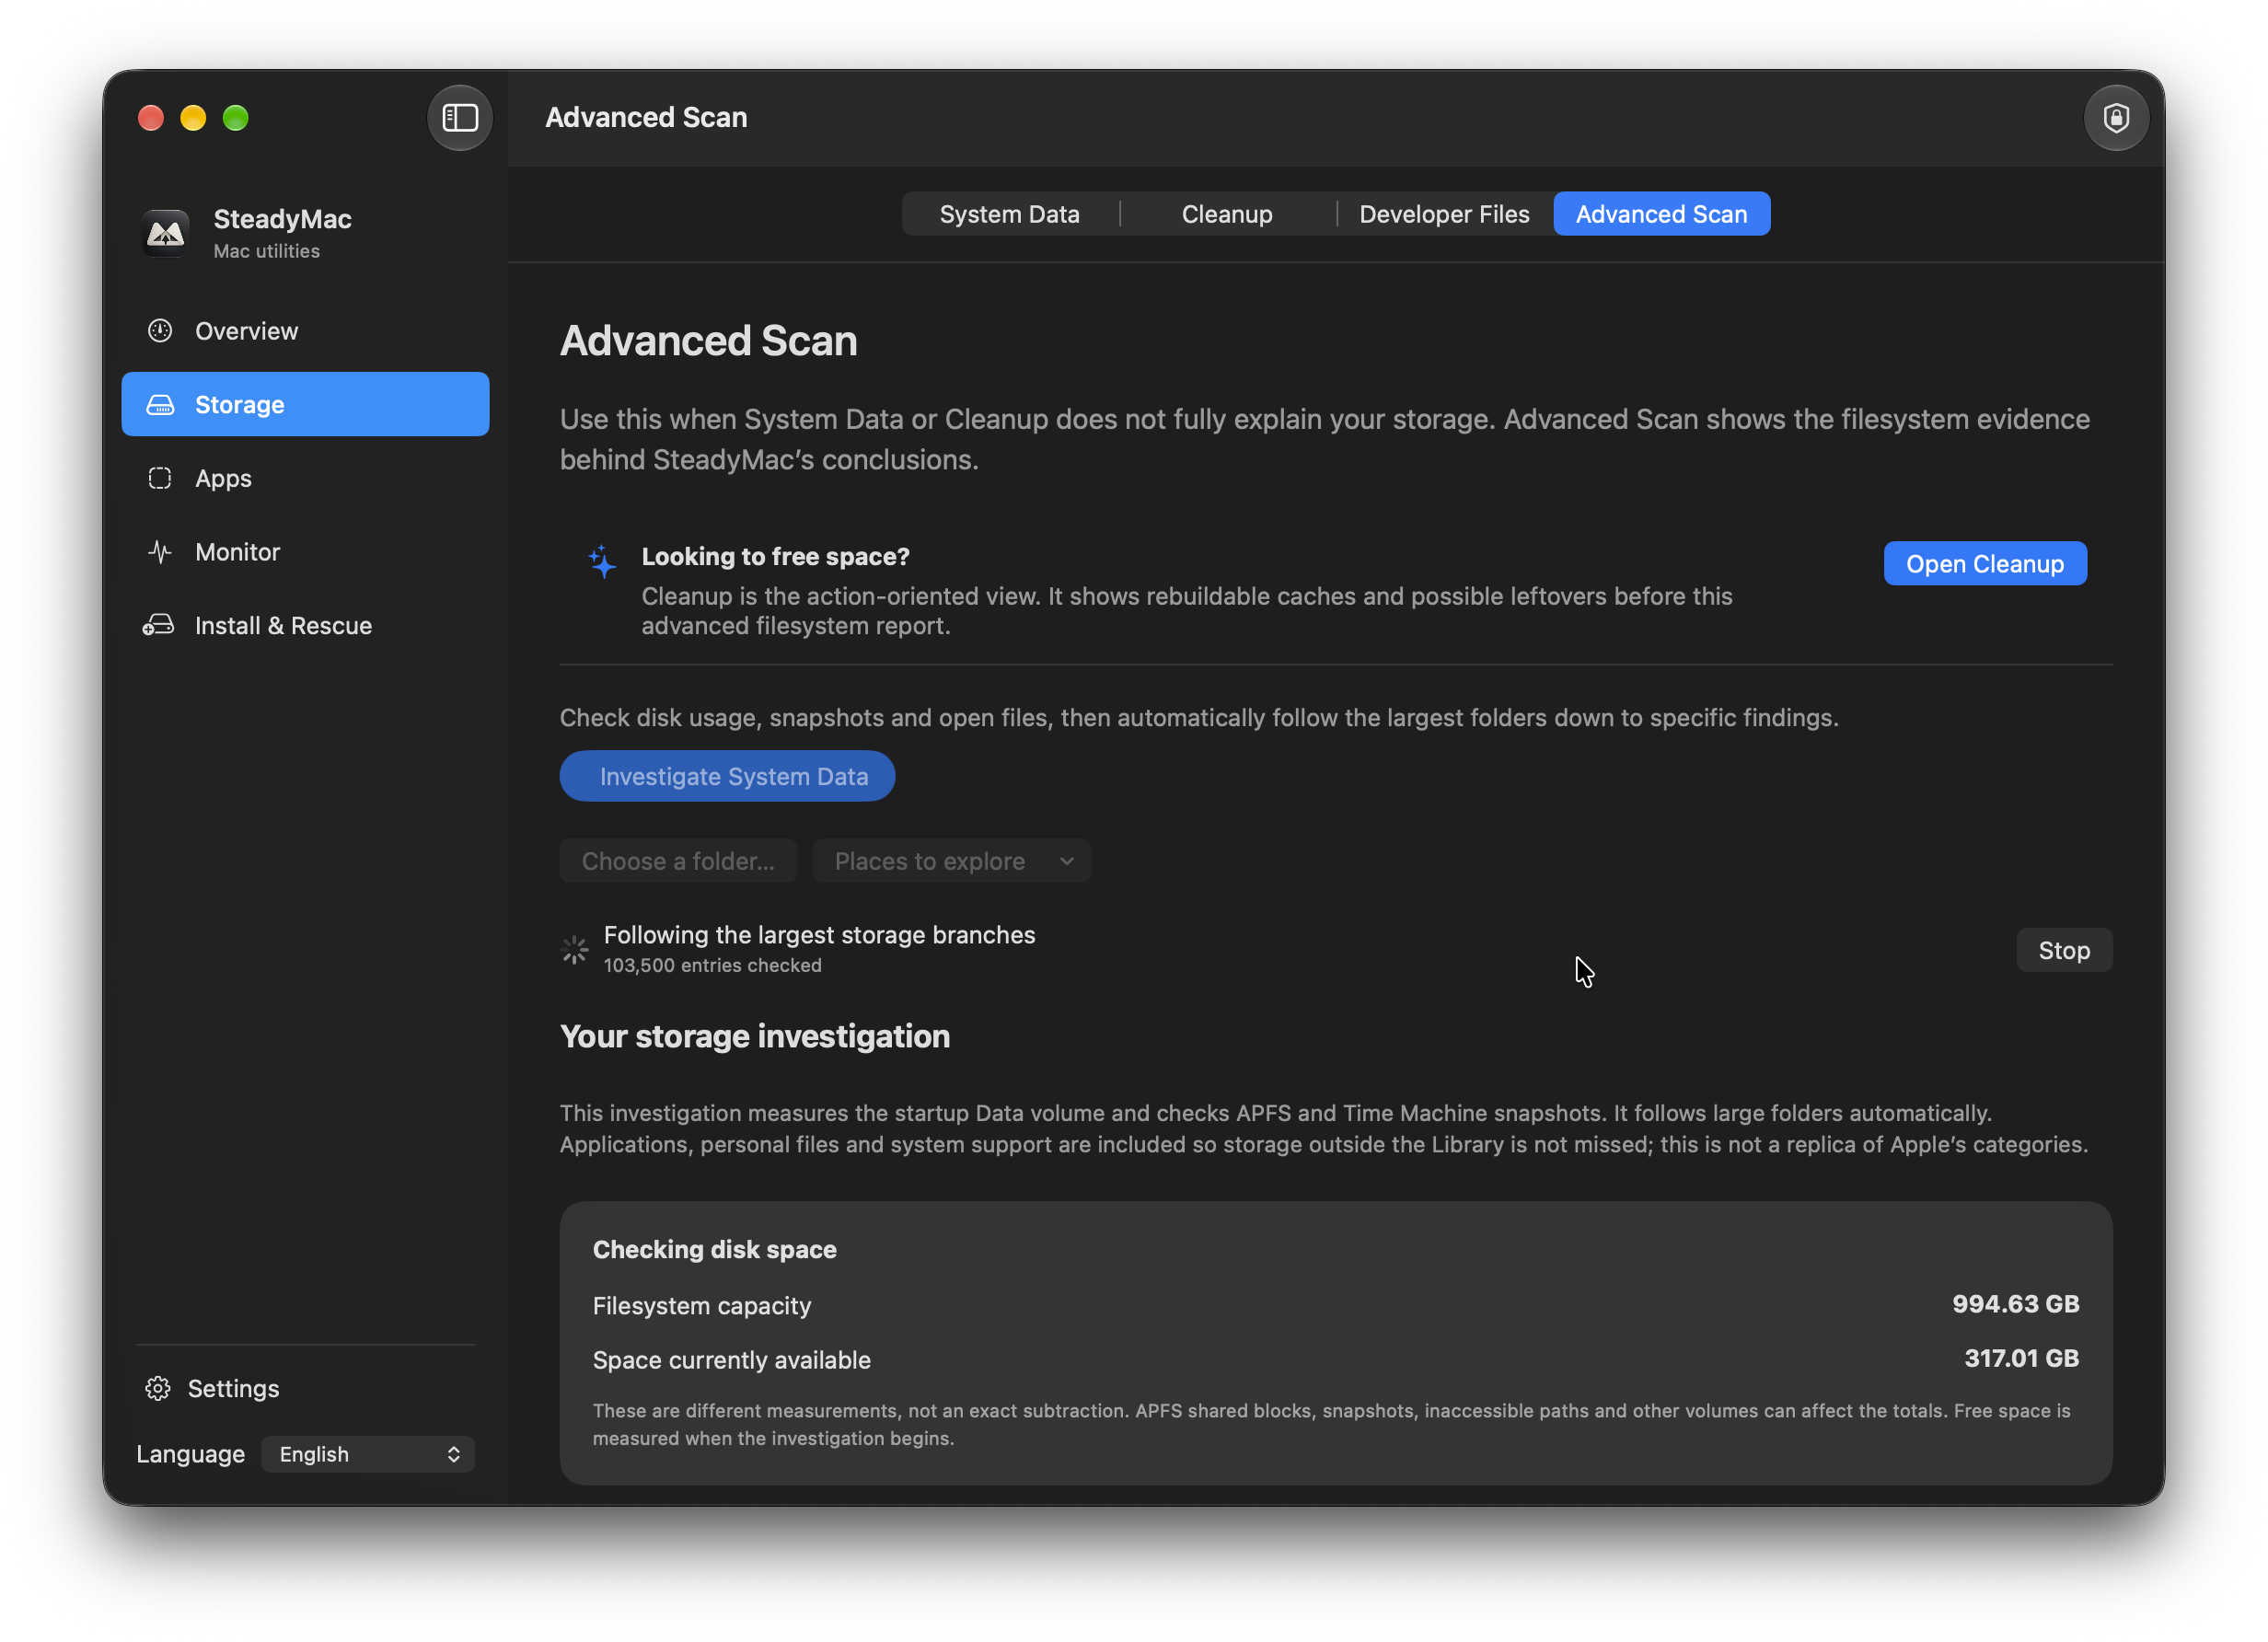This screenshot has width=2268, height=1642.
Task: Switch to the System Data tab
Action: [x=1009, y=214]
